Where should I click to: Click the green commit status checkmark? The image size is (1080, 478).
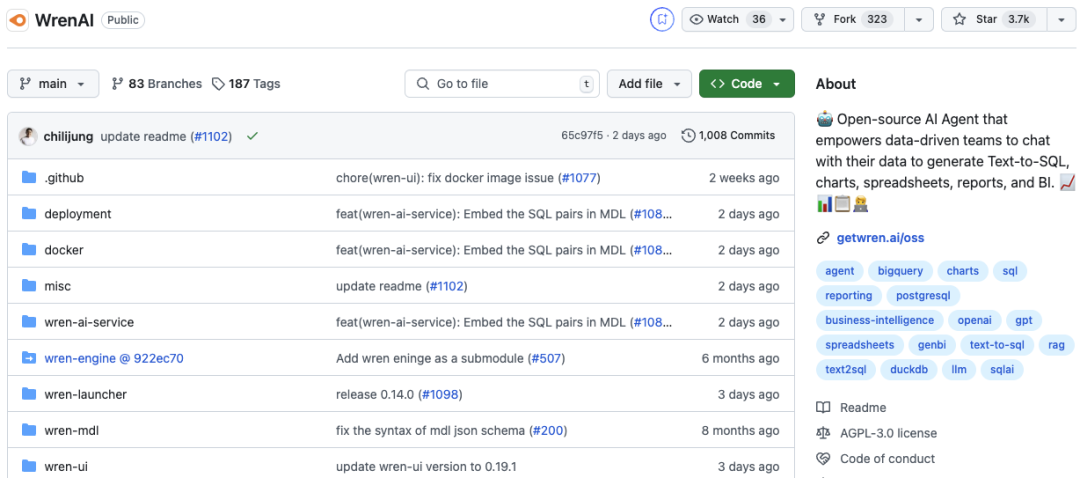[252, 136]
